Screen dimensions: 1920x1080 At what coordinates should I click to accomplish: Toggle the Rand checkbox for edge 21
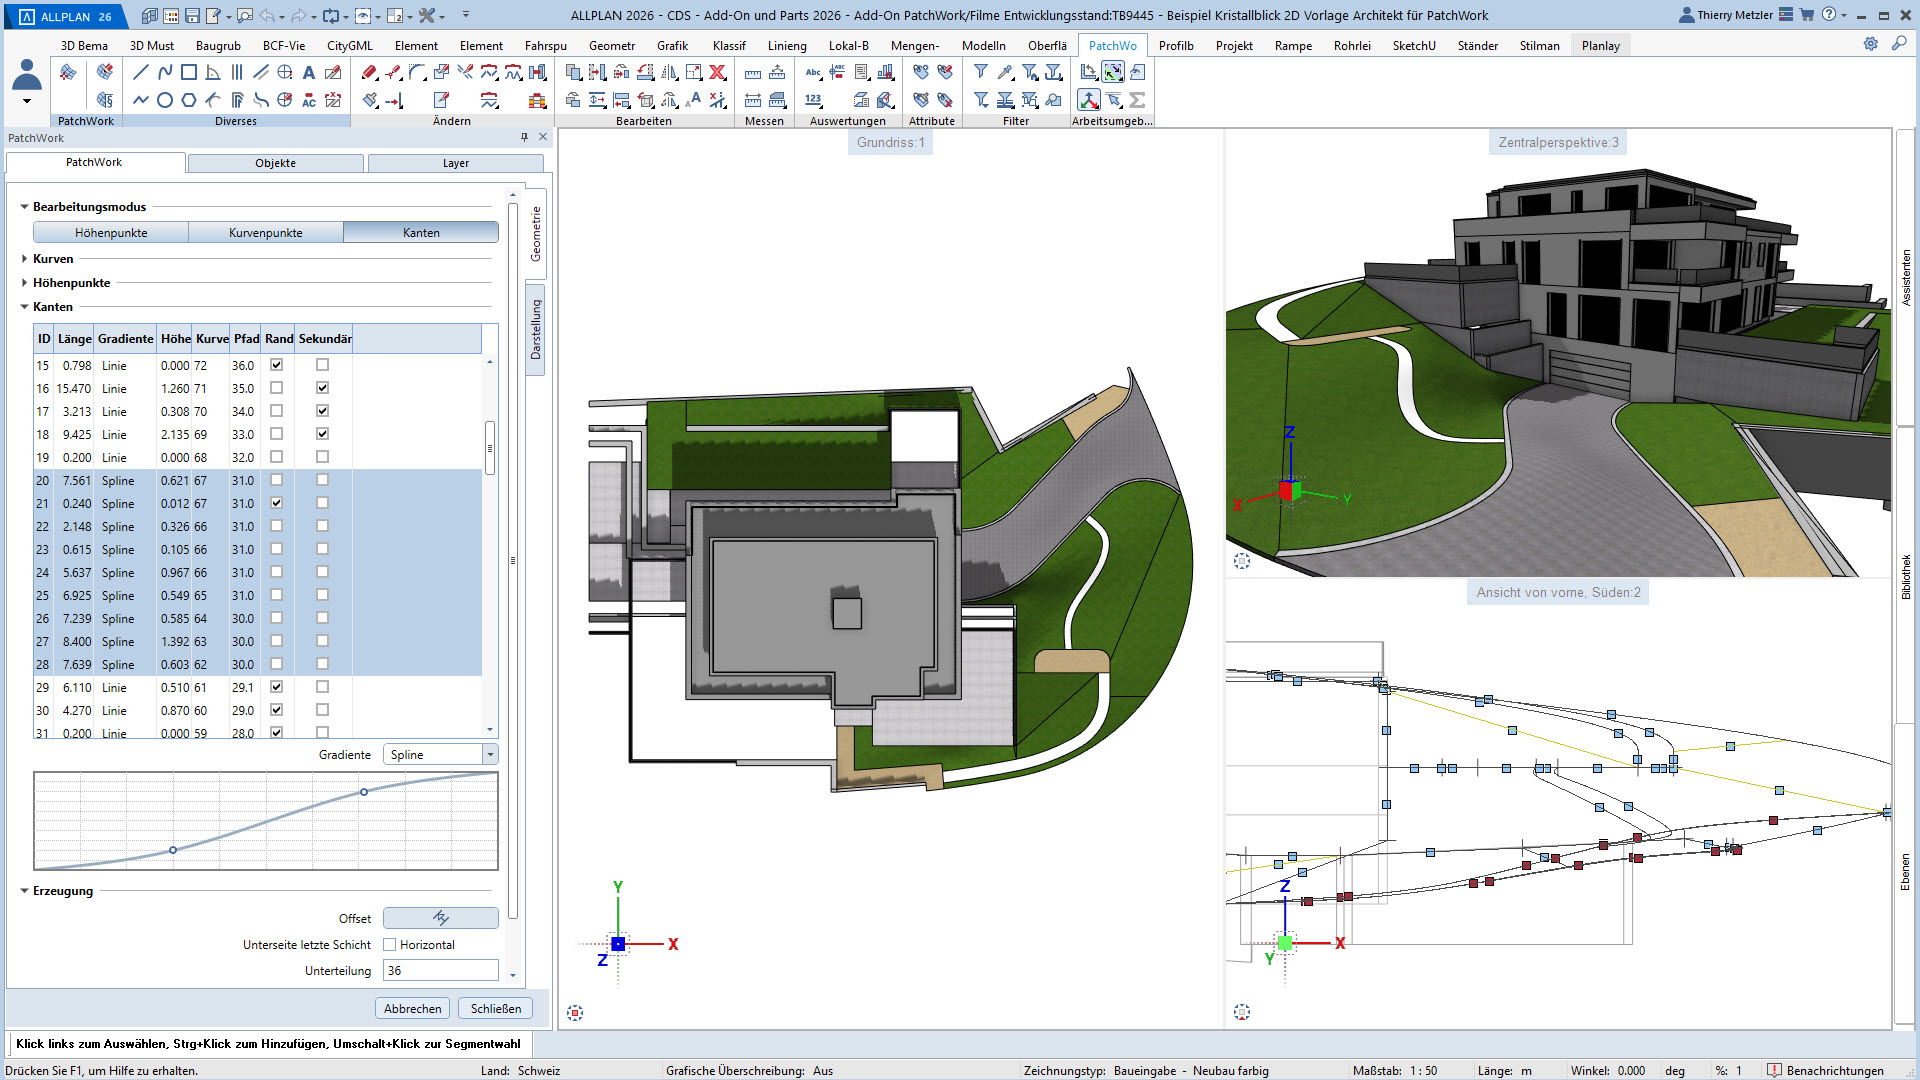(x=277, y=503)
